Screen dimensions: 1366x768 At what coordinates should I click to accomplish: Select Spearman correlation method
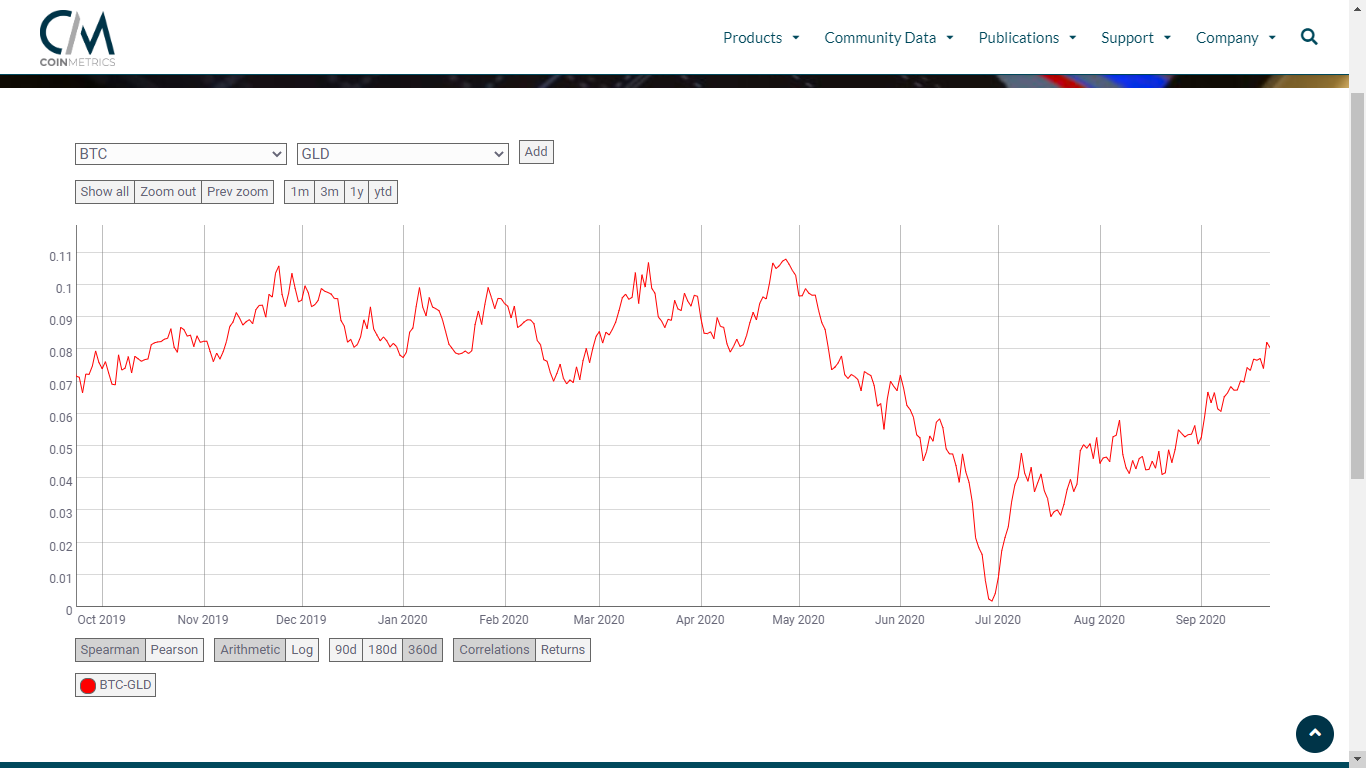point(110,650)
